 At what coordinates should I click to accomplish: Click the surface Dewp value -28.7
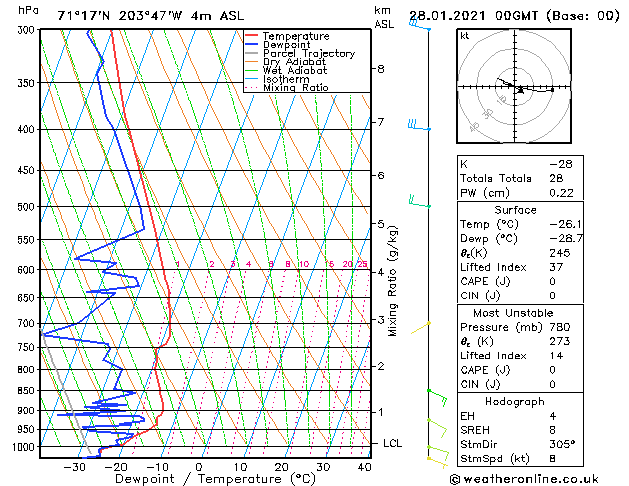click(x=566, y=239)
